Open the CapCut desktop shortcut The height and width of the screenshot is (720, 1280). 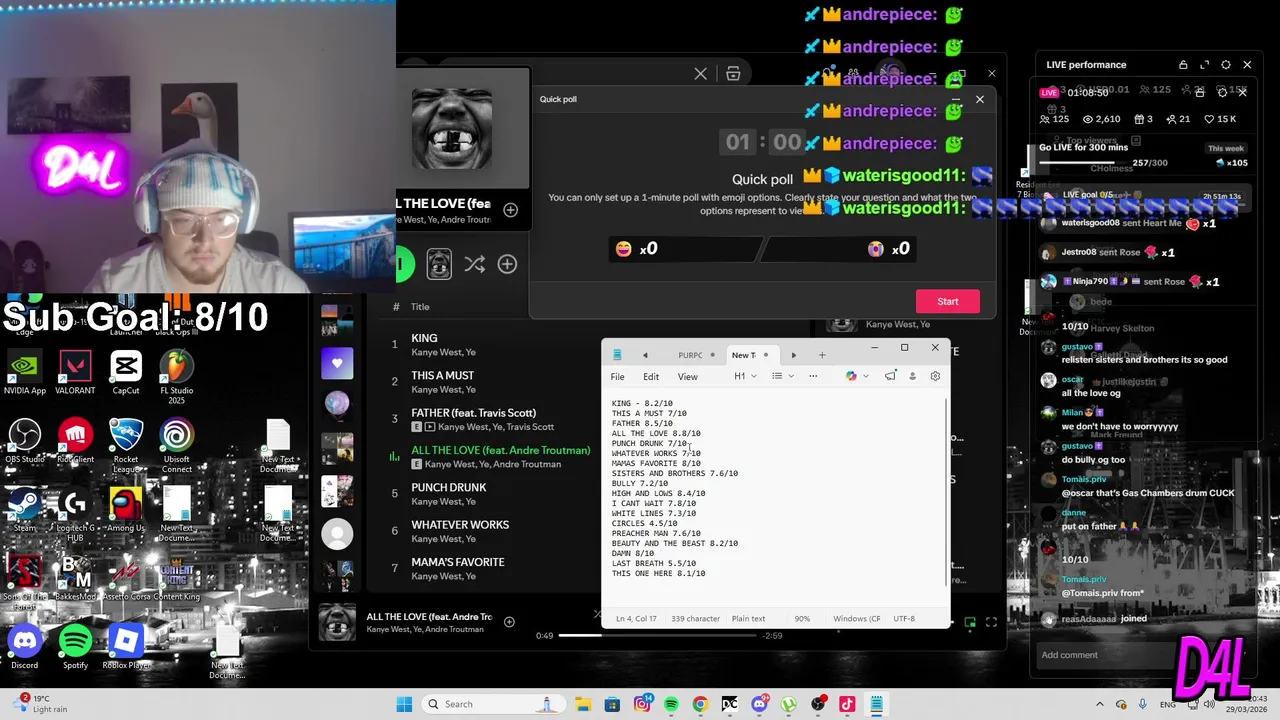126,372
